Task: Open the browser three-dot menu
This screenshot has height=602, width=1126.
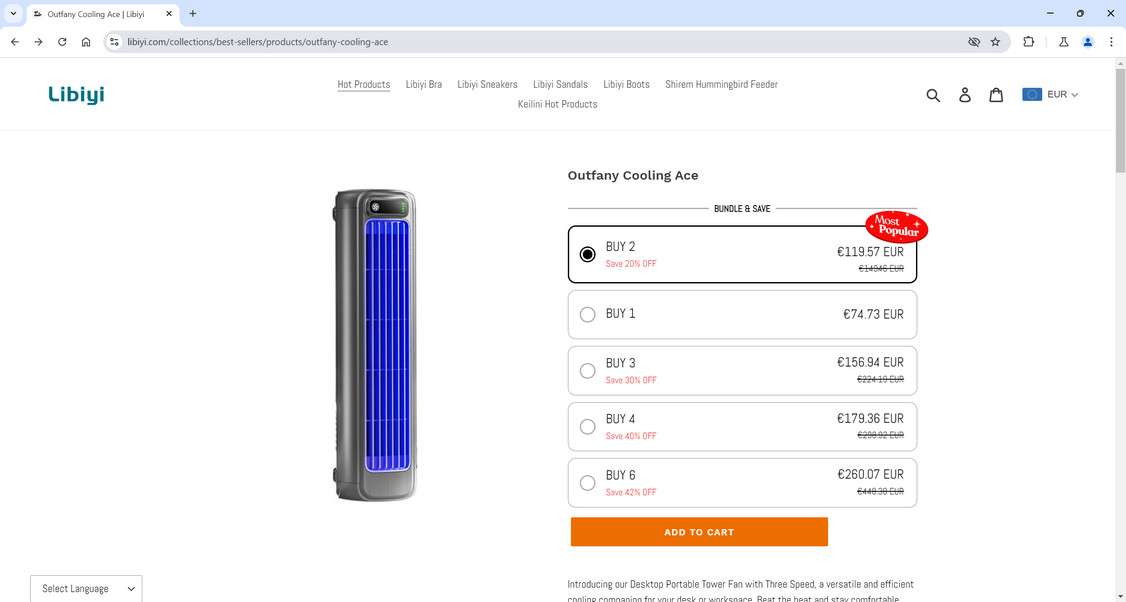Action: 1111,42
